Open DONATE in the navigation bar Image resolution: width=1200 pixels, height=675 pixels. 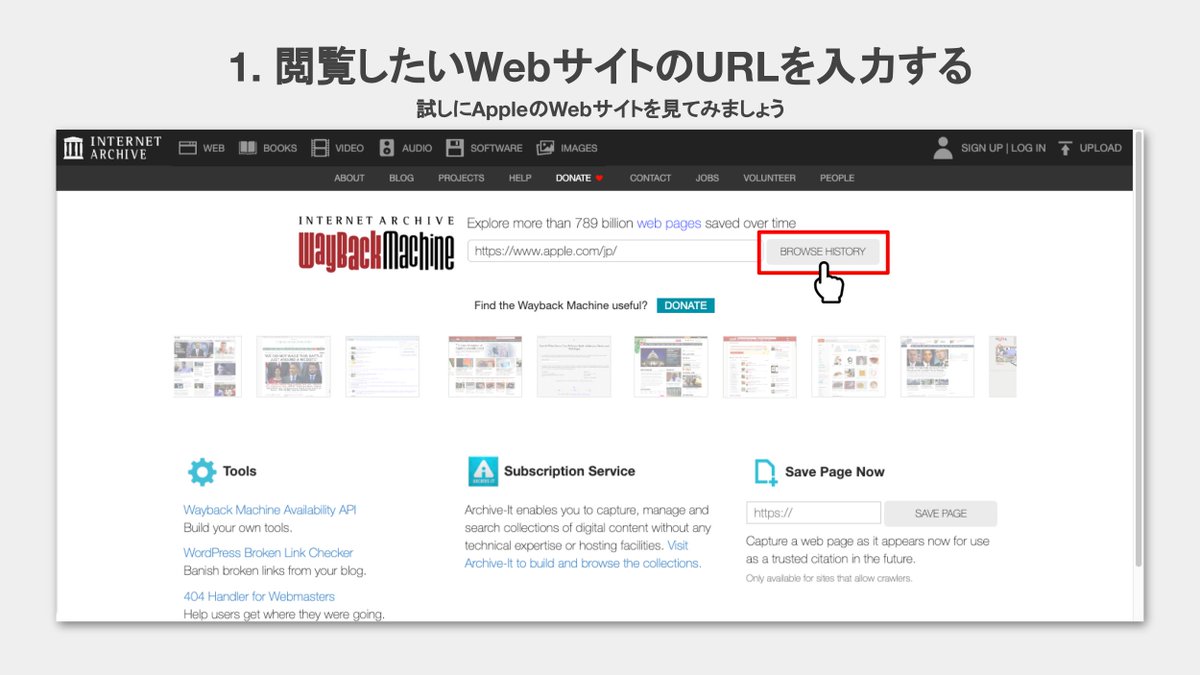point(580,178)
